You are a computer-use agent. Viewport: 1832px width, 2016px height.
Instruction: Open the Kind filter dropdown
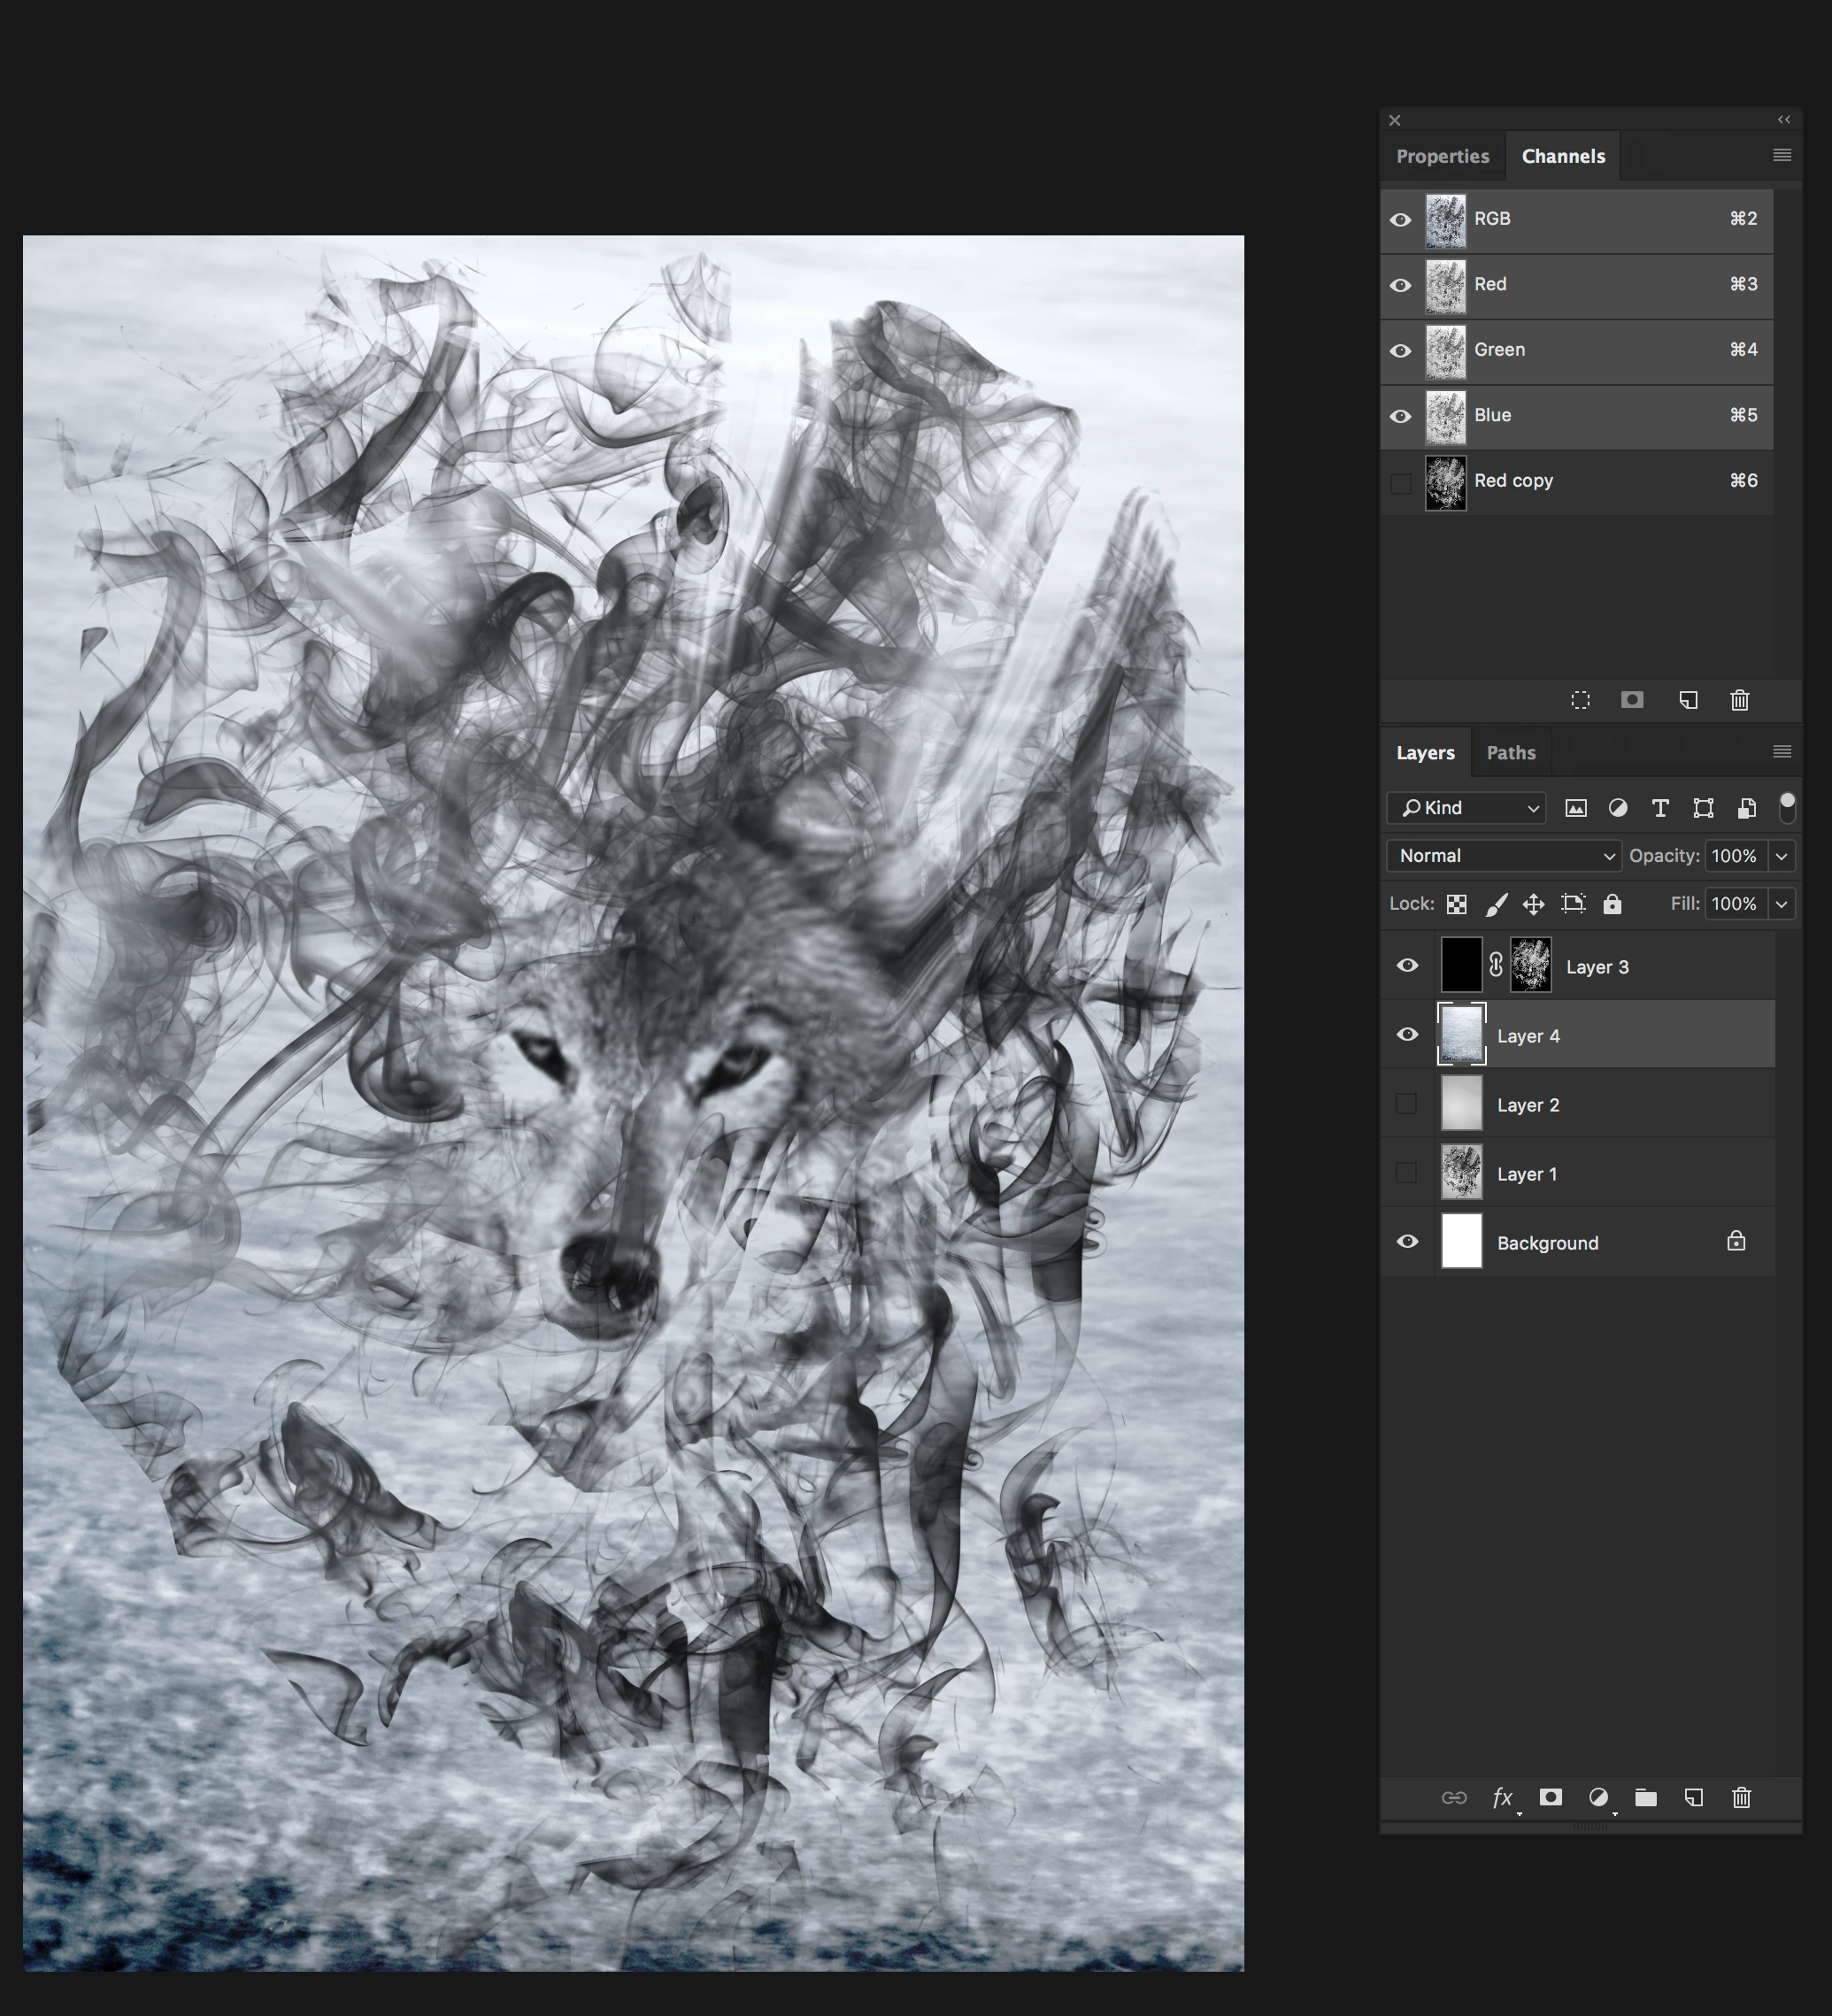click(x=1466, y=808)
